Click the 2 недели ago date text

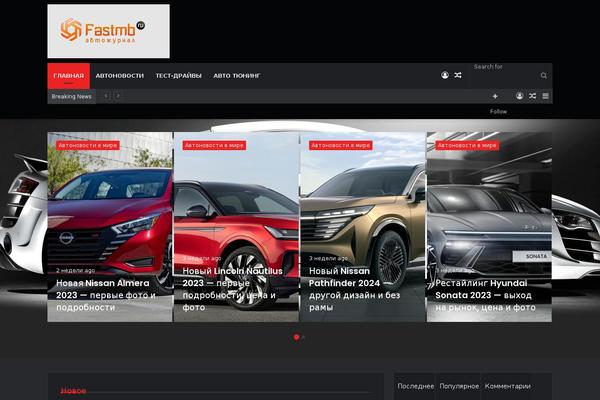tap(75, 270)
